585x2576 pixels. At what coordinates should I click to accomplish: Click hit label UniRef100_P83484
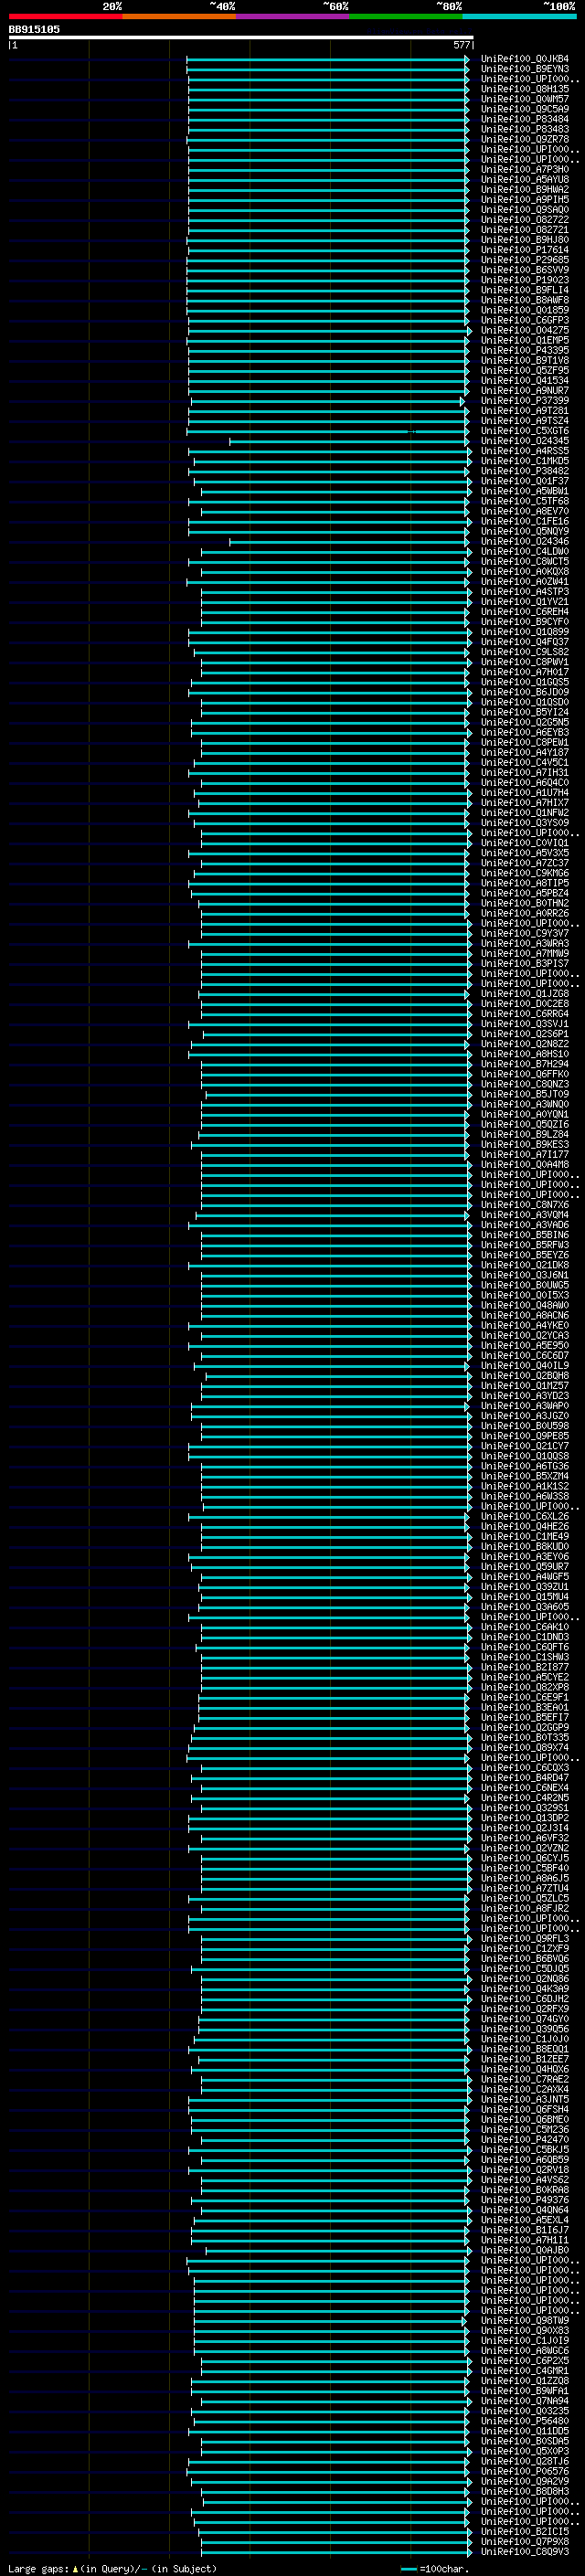point(525,119)
